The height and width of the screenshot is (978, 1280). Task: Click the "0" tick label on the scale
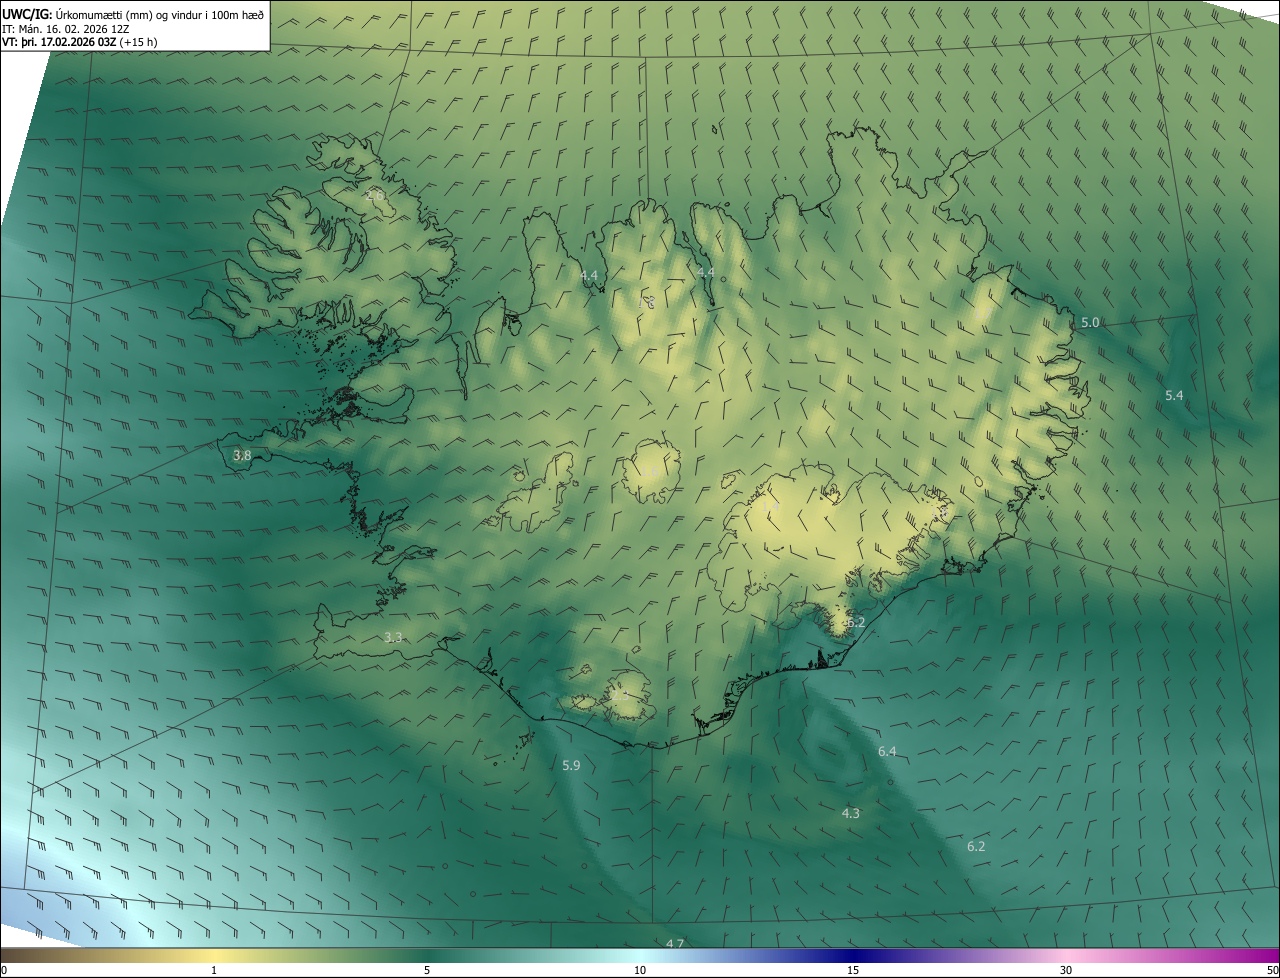click(4, 970)
